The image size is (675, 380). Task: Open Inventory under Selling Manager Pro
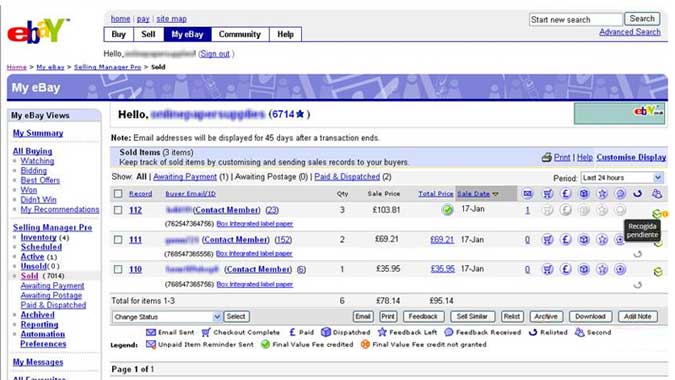click(x=38, y=238)
